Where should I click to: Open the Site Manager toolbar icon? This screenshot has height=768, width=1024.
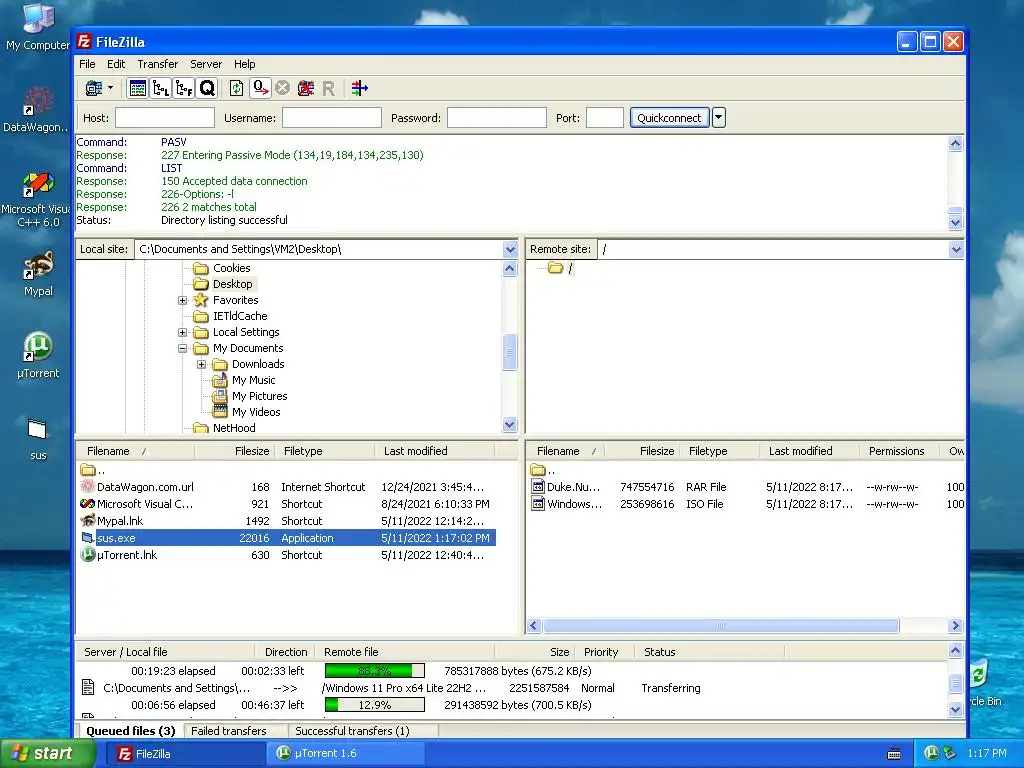94,88
